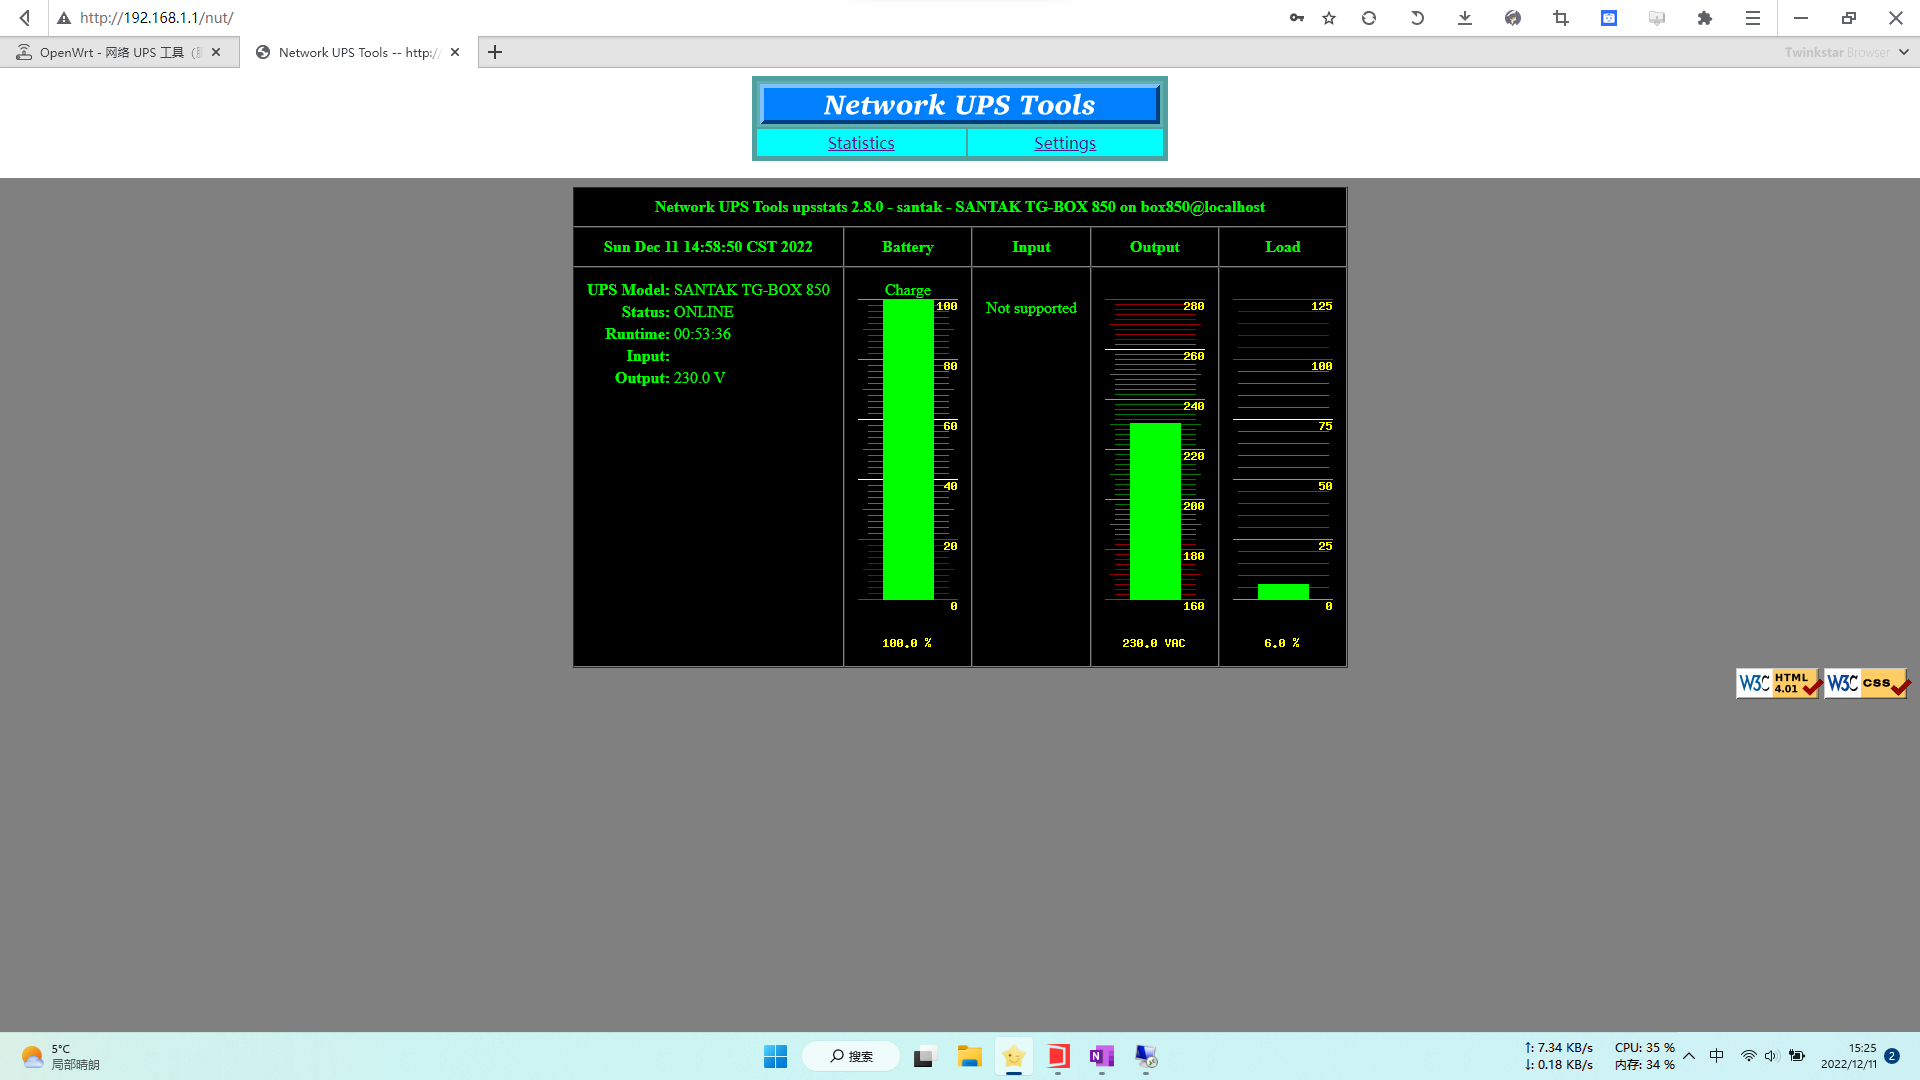The image size is (1920, 1080).
Task: Open the browser hamburger menu
Action: (1753, 18)
